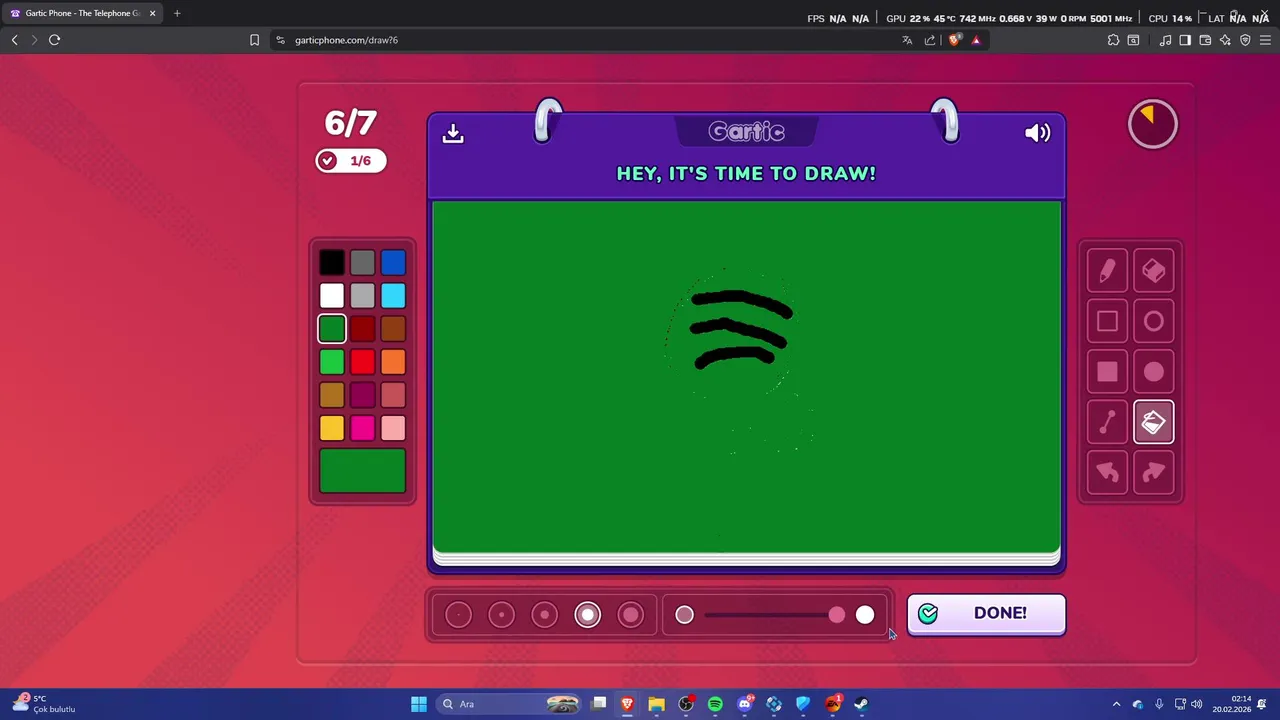Go back with browser back arrow
This screenshot has width=1280, height=720.
tap(15, 40)
